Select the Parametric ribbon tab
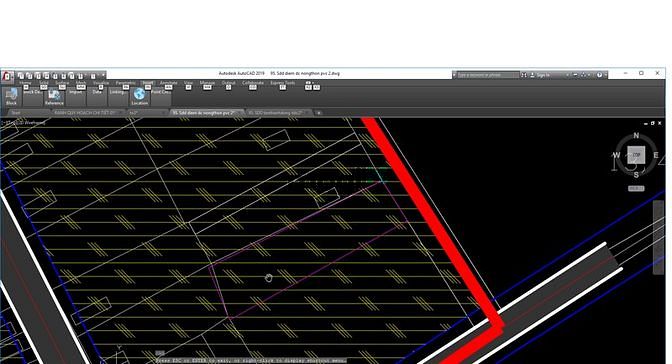Screen dimensions: 672x364 click(x=126, y=83)
